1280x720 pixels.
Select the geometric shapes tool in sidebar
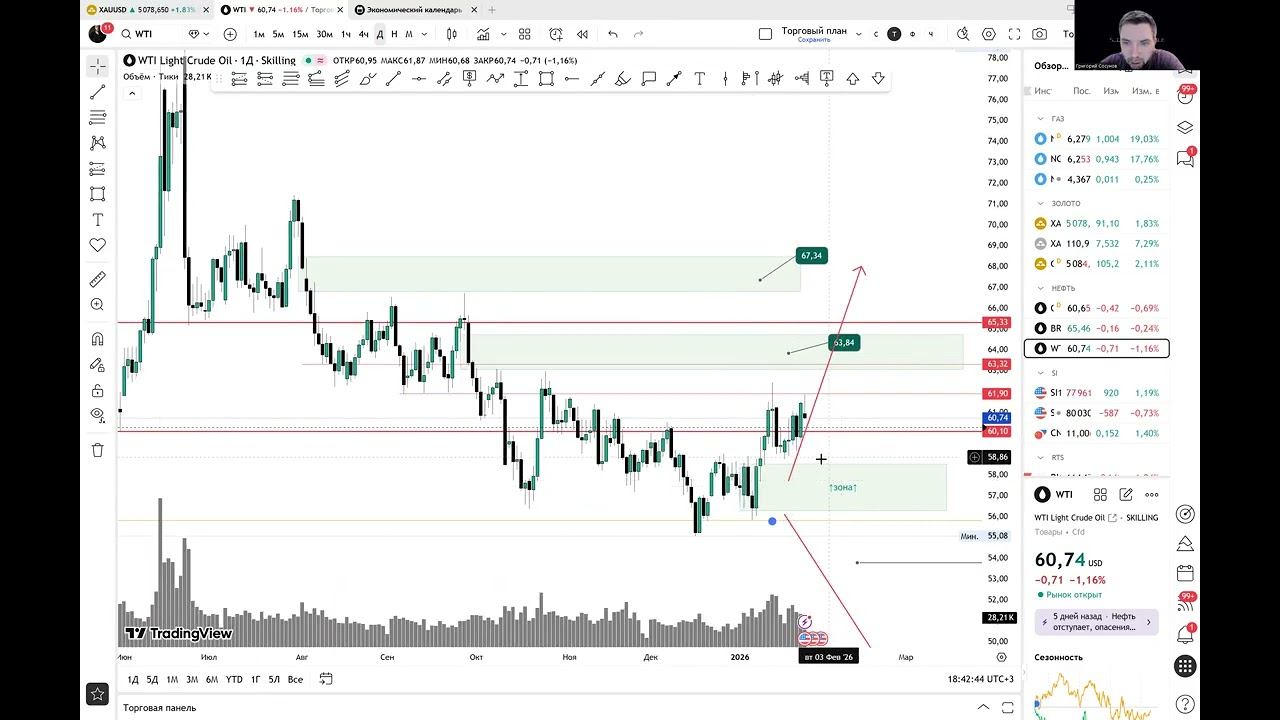point(97,194)
